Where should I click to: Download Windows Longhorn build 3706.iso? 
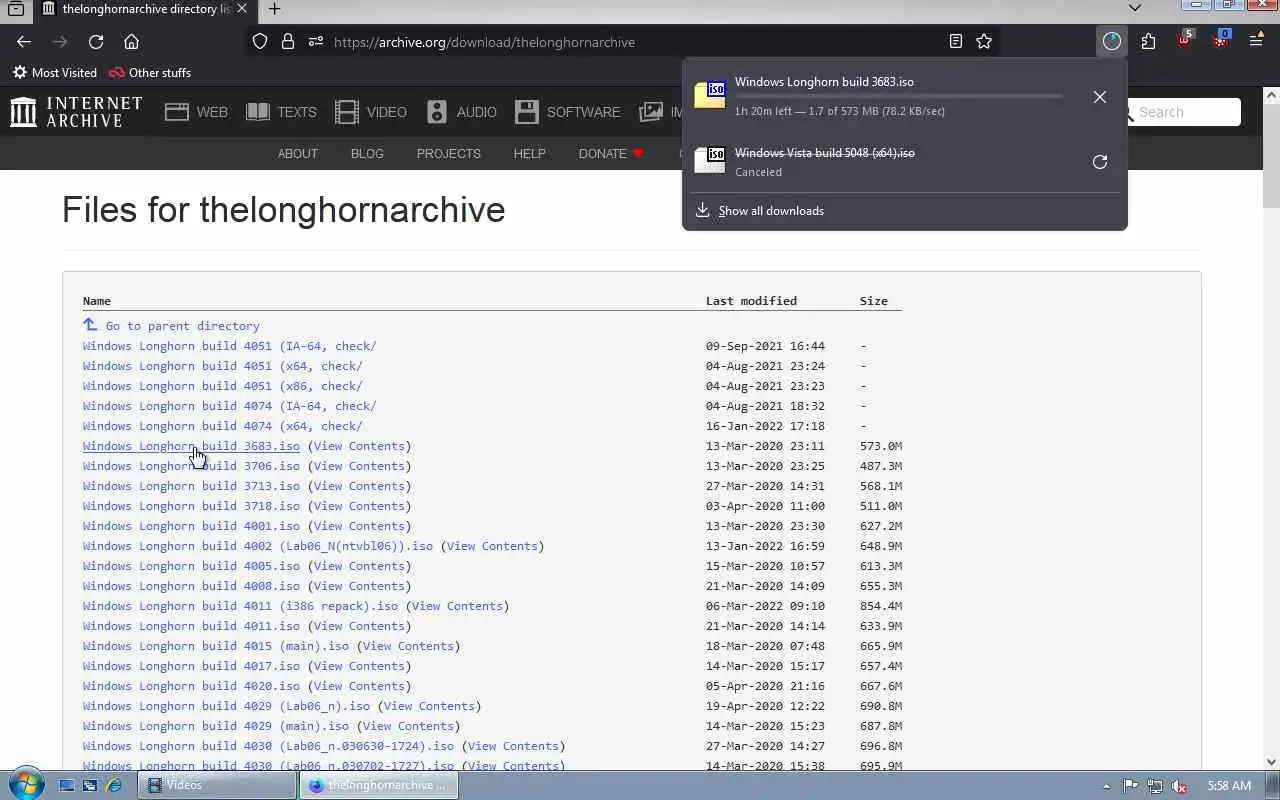point(191,466)
